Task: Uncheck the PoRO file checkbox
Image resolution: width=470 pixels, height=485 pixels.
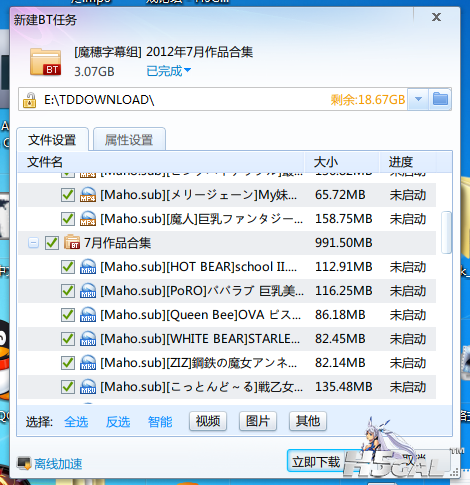Action: tap(68, 291)
